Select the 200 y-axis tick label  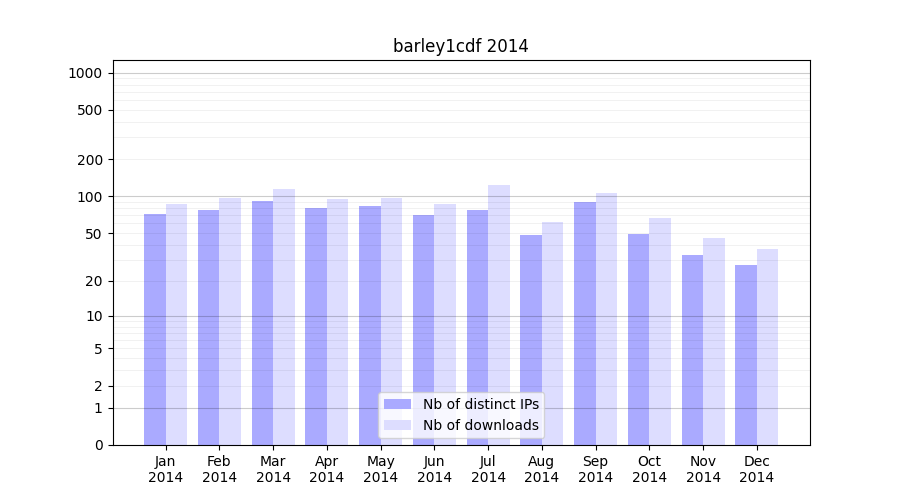tap(91, 160)
